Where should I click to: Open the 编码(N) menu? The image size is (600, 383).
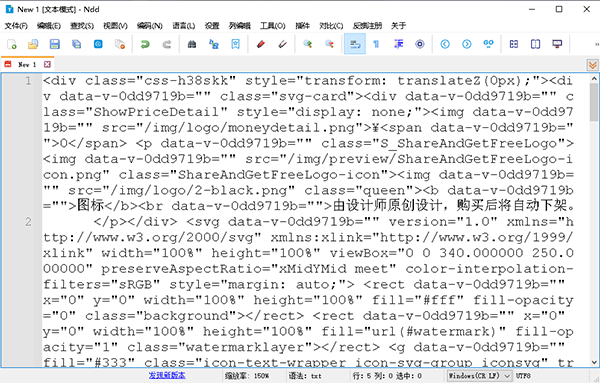[150, 26]
